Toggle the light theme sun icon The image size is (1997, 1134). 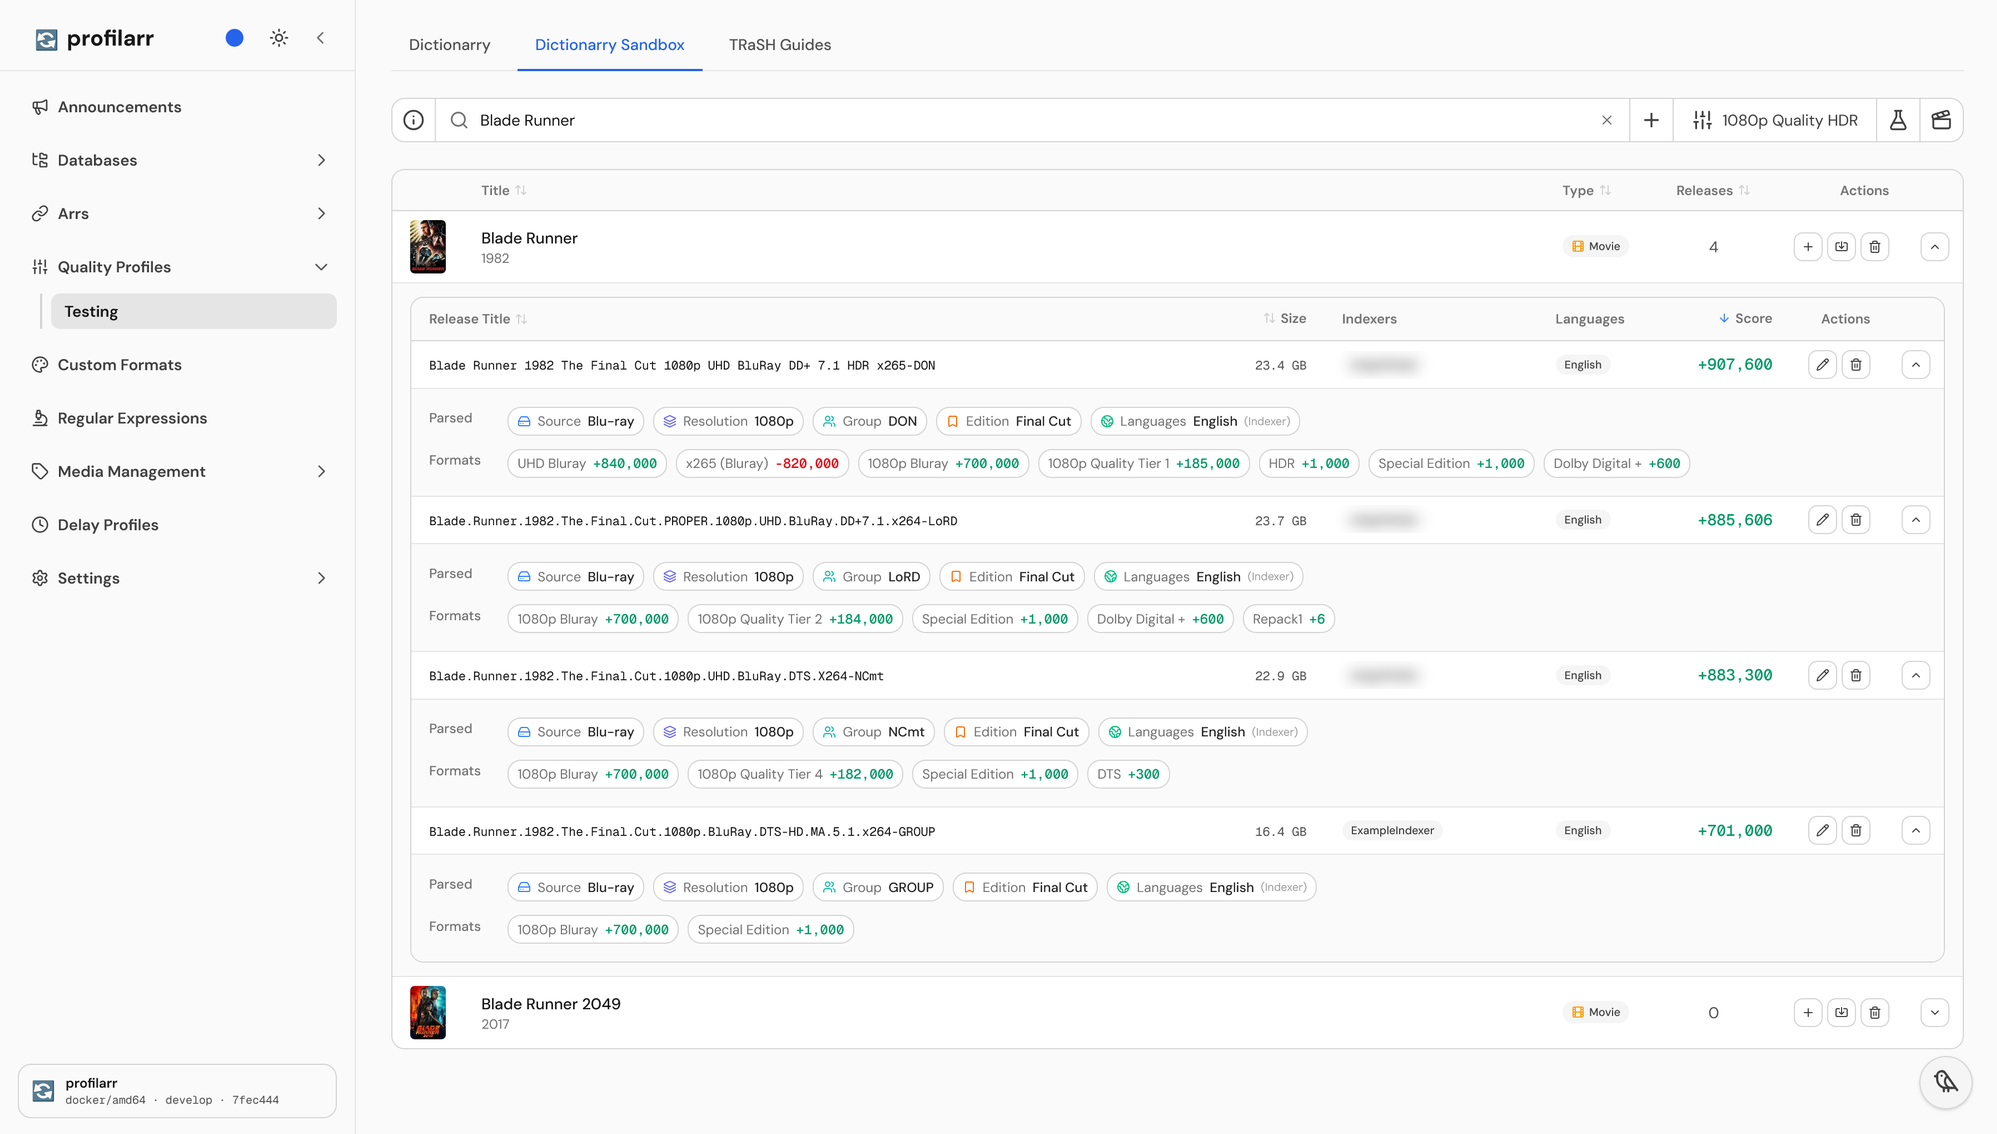(x=279, y=38)
